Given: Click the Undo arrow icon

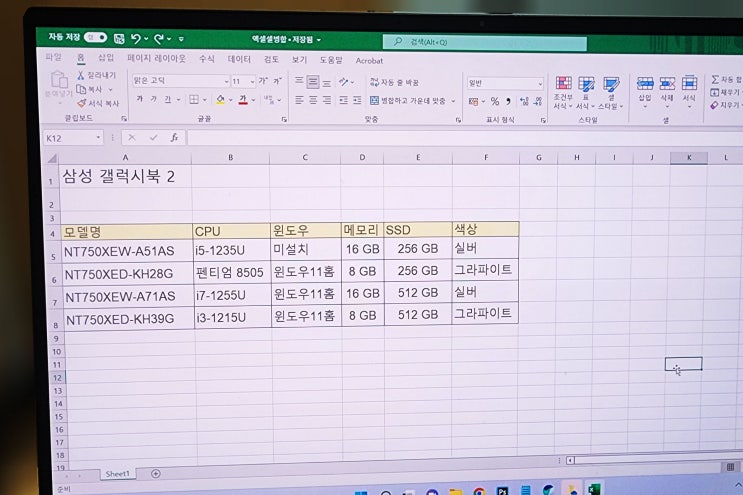Looking at the screenshot, I should pyautogui.click(x=136, y=39).
